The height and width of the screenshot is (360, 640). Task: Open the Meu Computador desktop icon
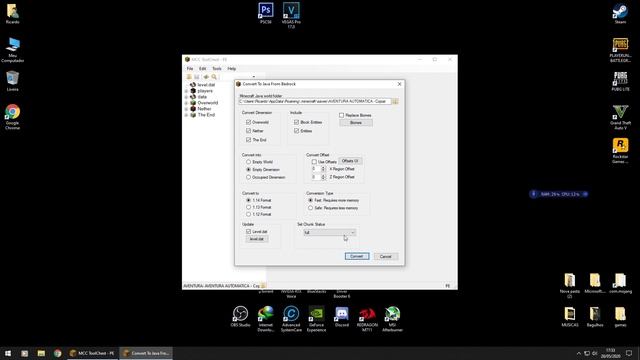tap(12, 50)
